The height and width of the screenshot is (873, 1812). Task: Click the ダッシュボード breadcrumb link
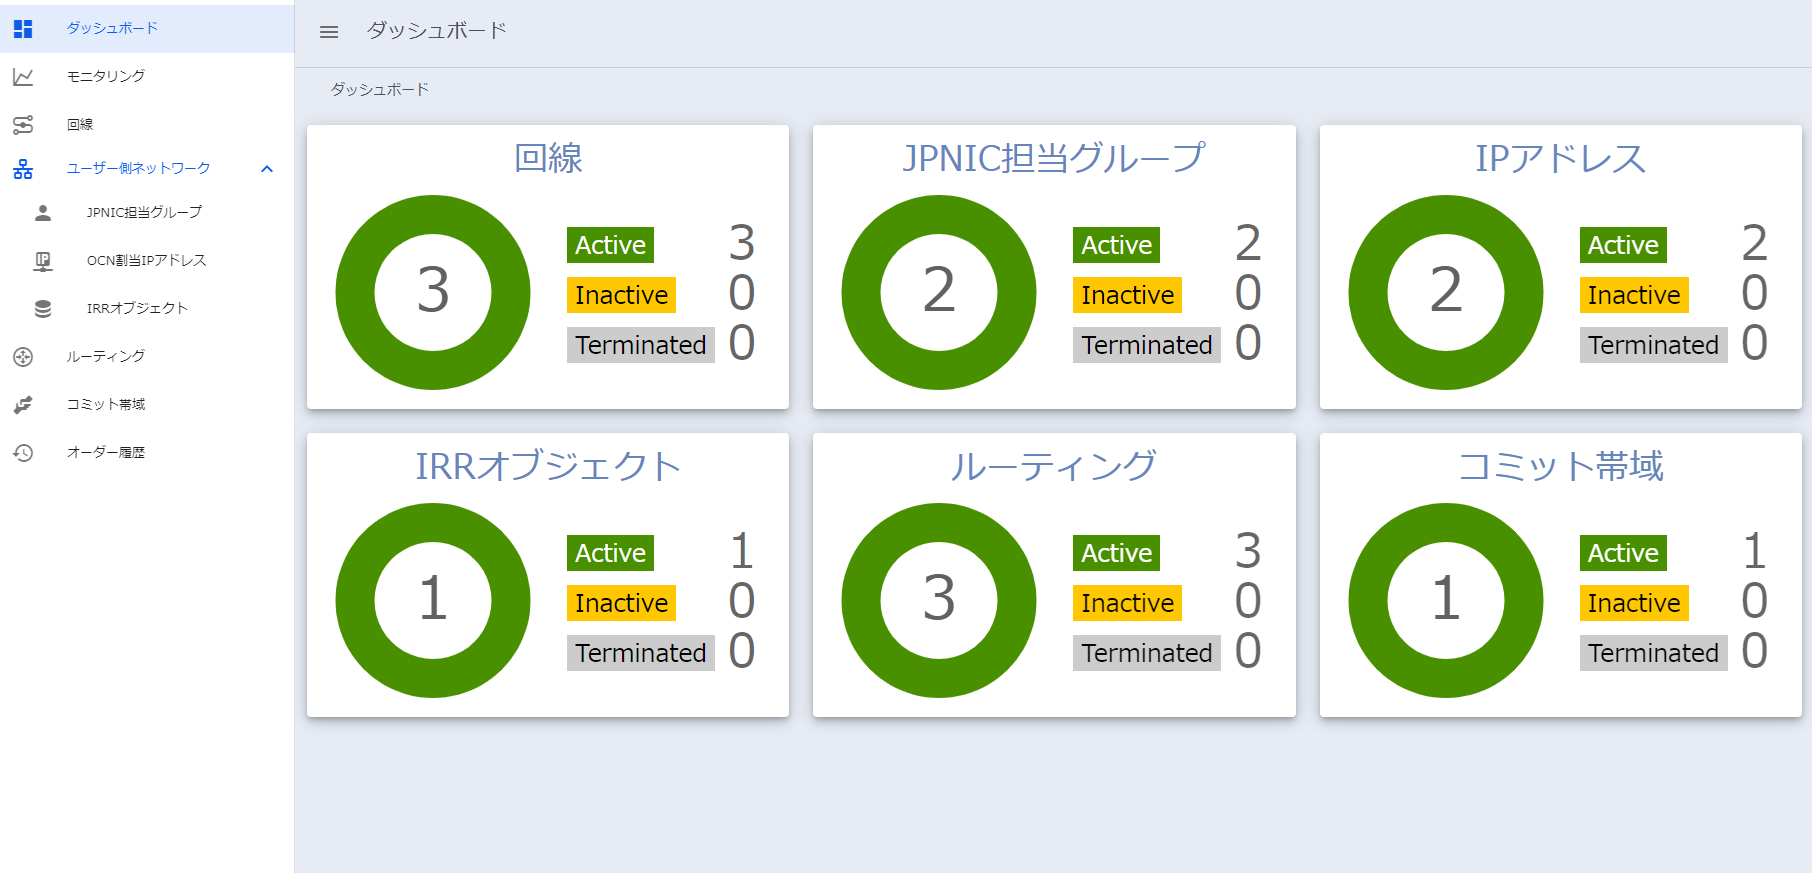(x=380, y=90)
